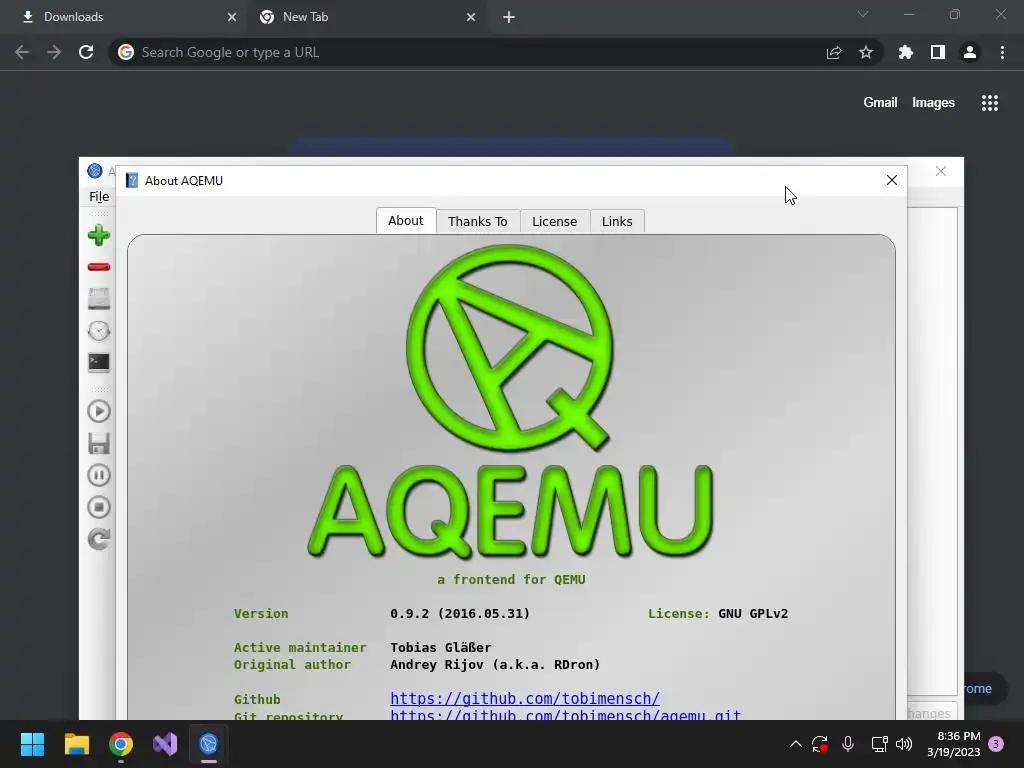
Task: Click the floppy disk save VM icon
Action: [x=99, y=443]
